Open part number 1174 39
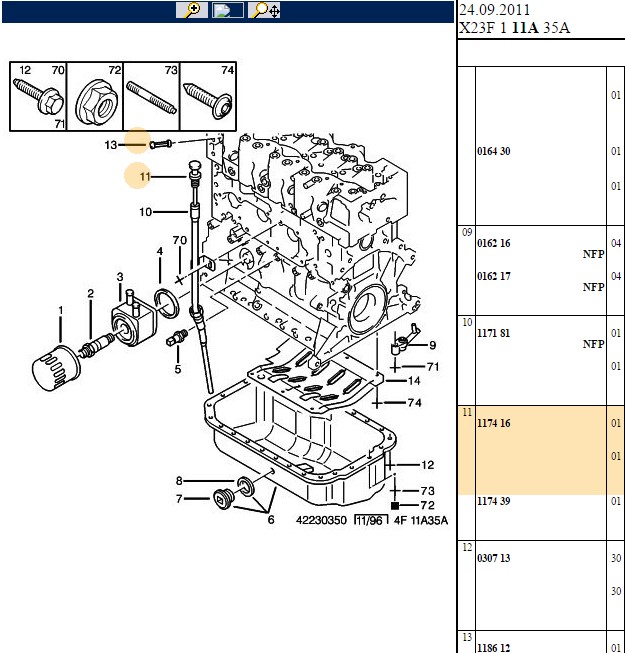Image resolution: width=625 pixels, height=653 pixels. (493, 501)
